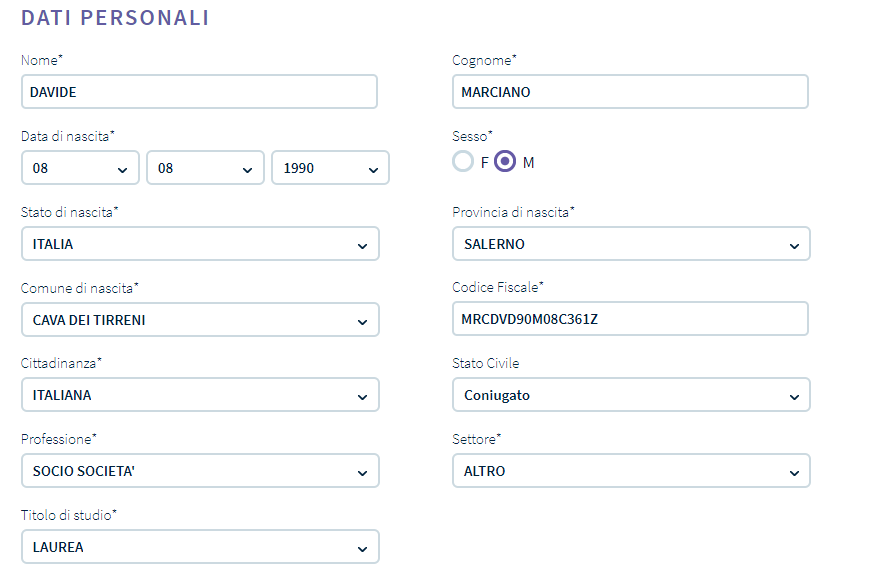Expand the Professione dropdown

coord(200,471)
